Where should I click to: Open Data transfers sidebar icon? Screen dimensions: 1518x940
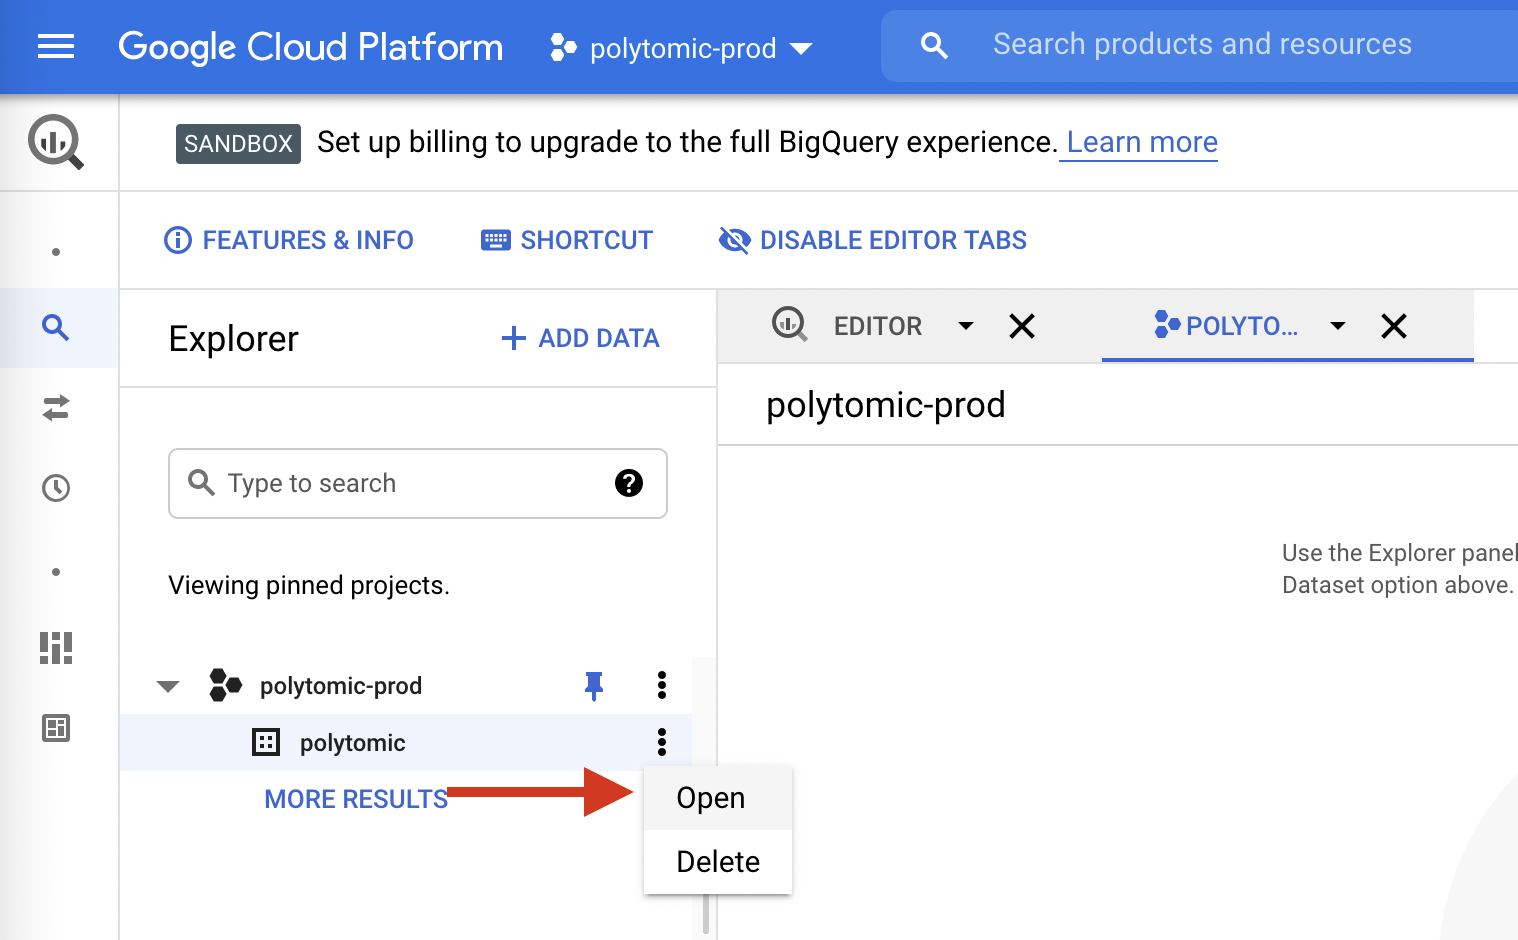(56, 408)
